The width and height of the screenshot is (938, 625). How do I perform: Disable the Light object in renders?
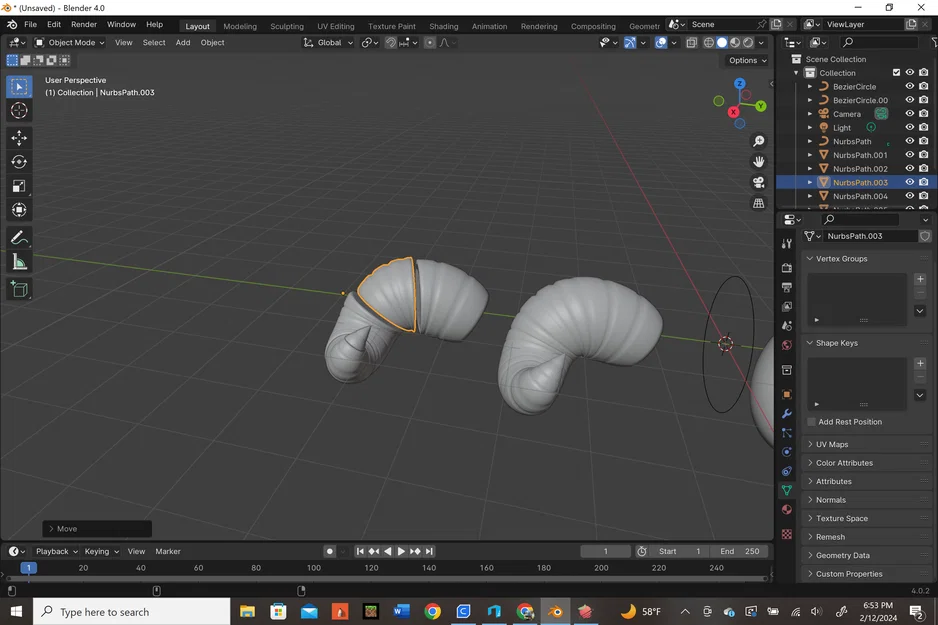tap(924, 127)
